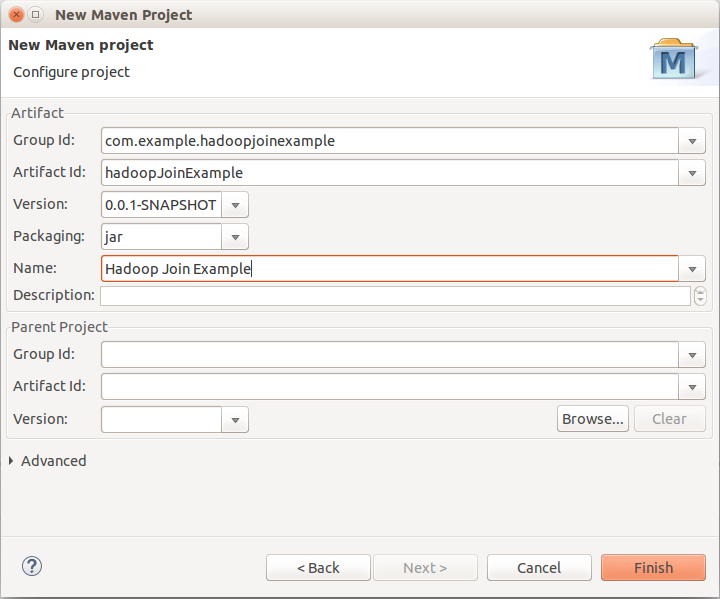Image resolution: width=720 pixels, height=599 pixels.
Task: Click into the Hadoop Join Example name field
Action: click(389, 269)
